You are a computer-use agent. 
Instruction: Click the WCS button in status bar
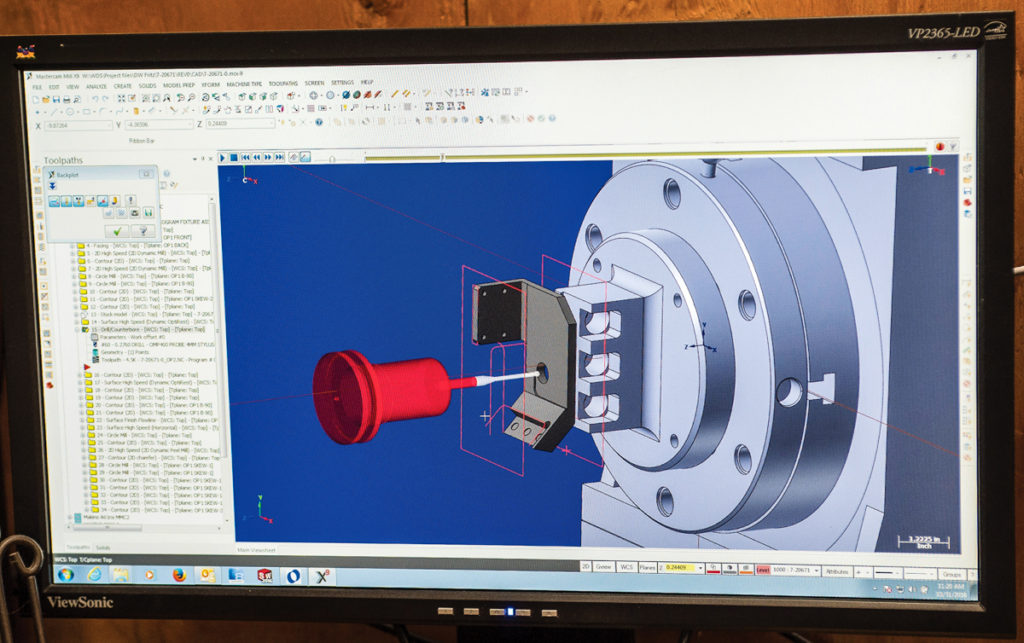pyautogui.click(x=627, y=567)
